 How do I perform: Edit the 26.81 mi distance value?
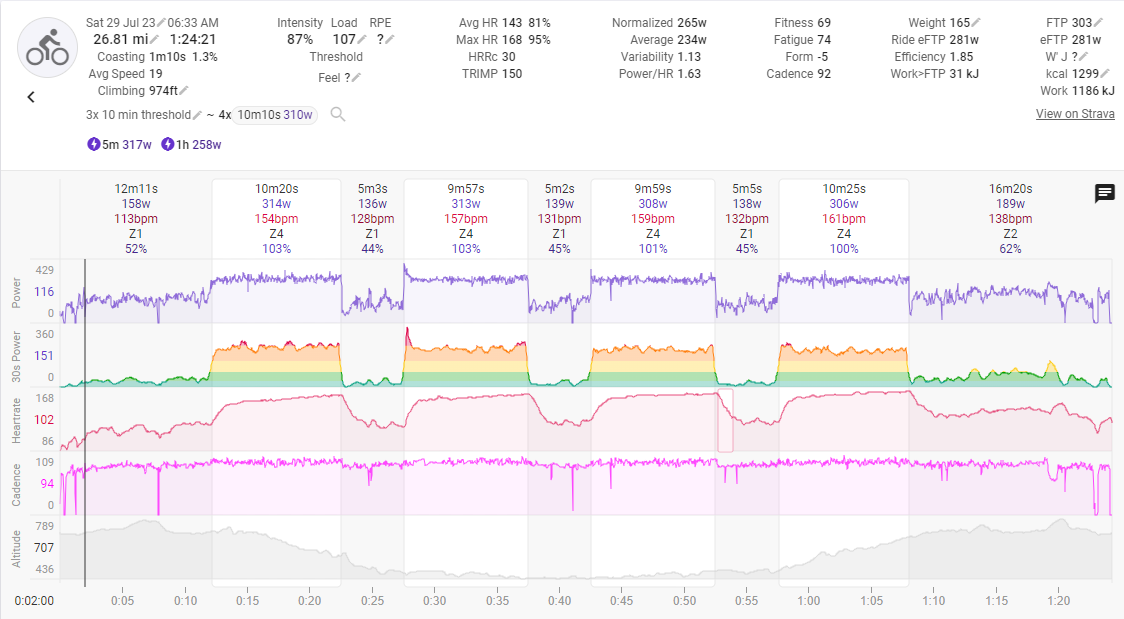point(154,39)
